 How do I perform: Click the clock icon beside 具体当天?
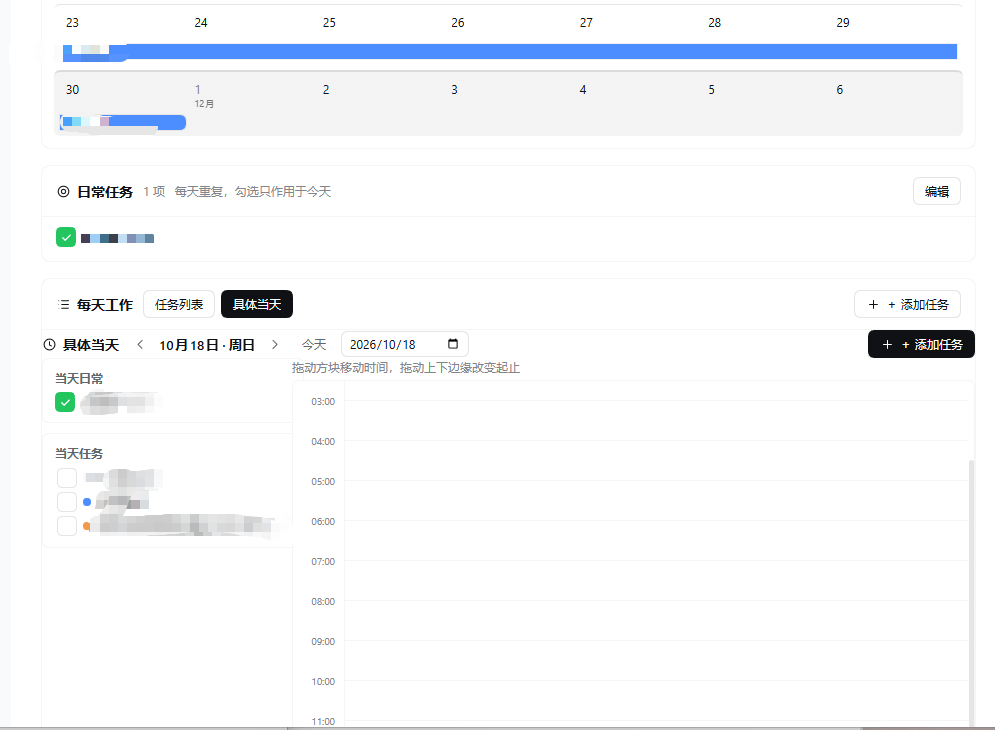49,345
